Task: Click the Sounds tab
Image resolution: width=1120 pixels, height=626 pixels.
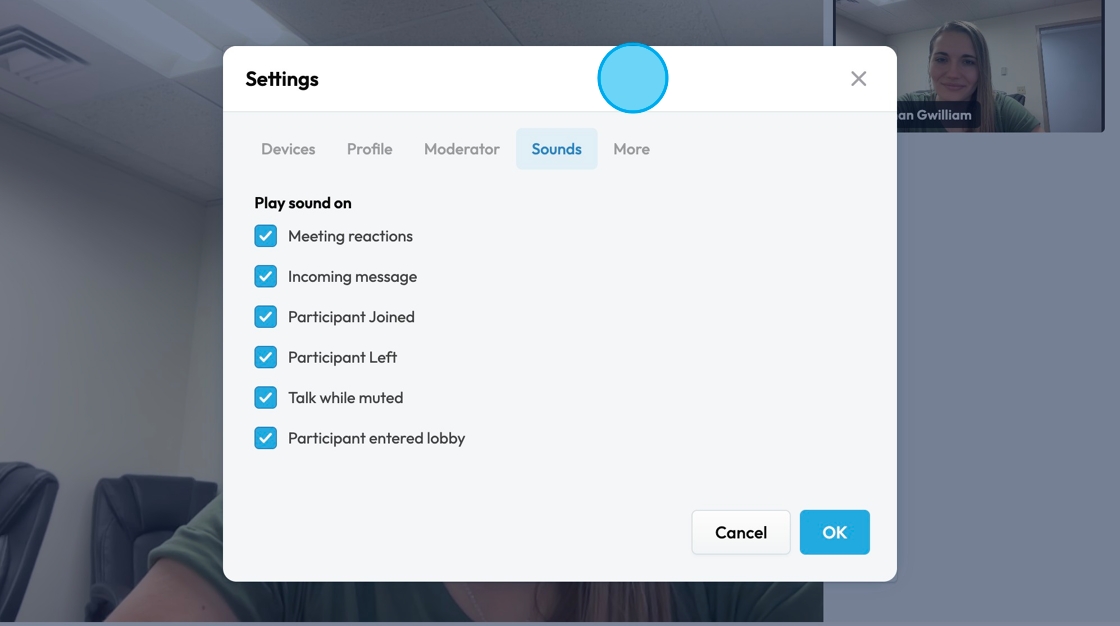Action: pos(556,149)
